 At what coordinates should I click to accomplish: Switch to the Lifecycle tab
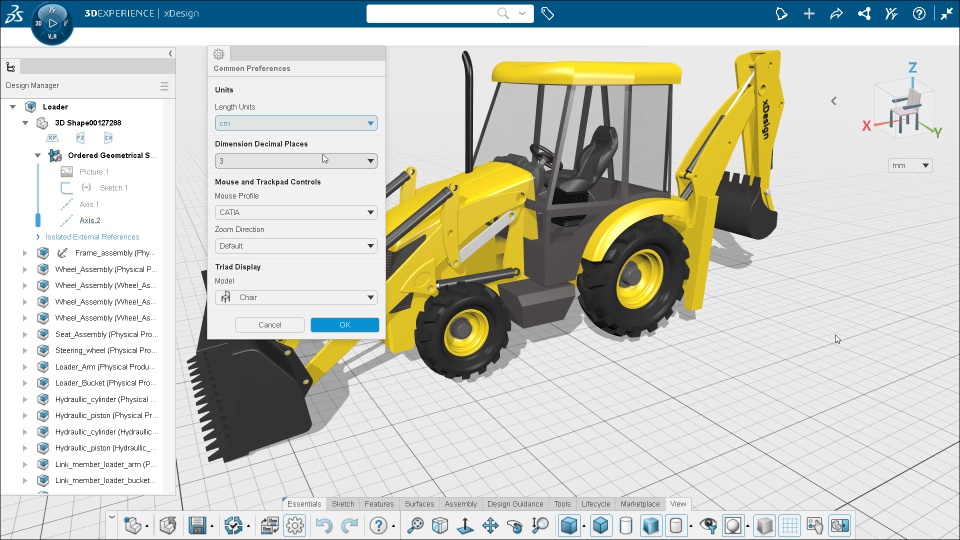596,504
